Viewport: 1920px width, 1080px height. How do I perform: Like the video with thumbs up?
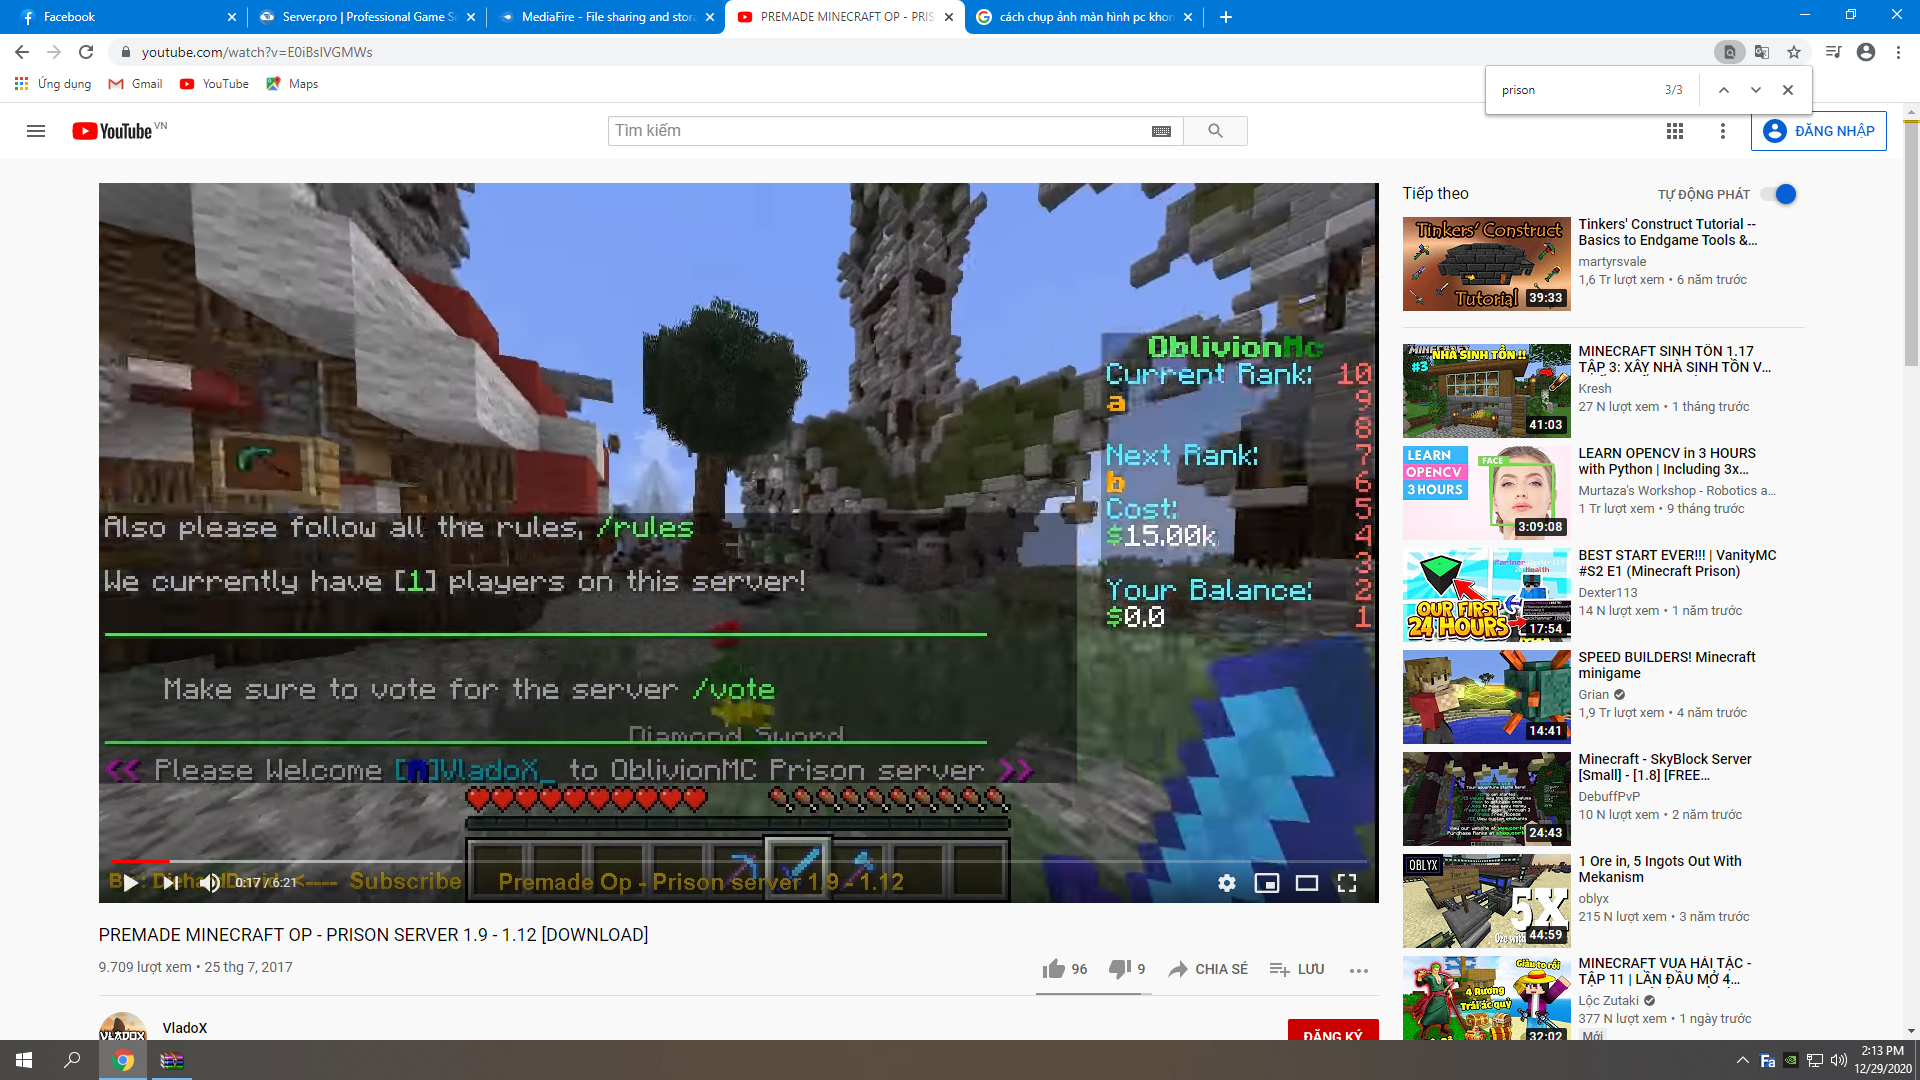(1054, 969)
